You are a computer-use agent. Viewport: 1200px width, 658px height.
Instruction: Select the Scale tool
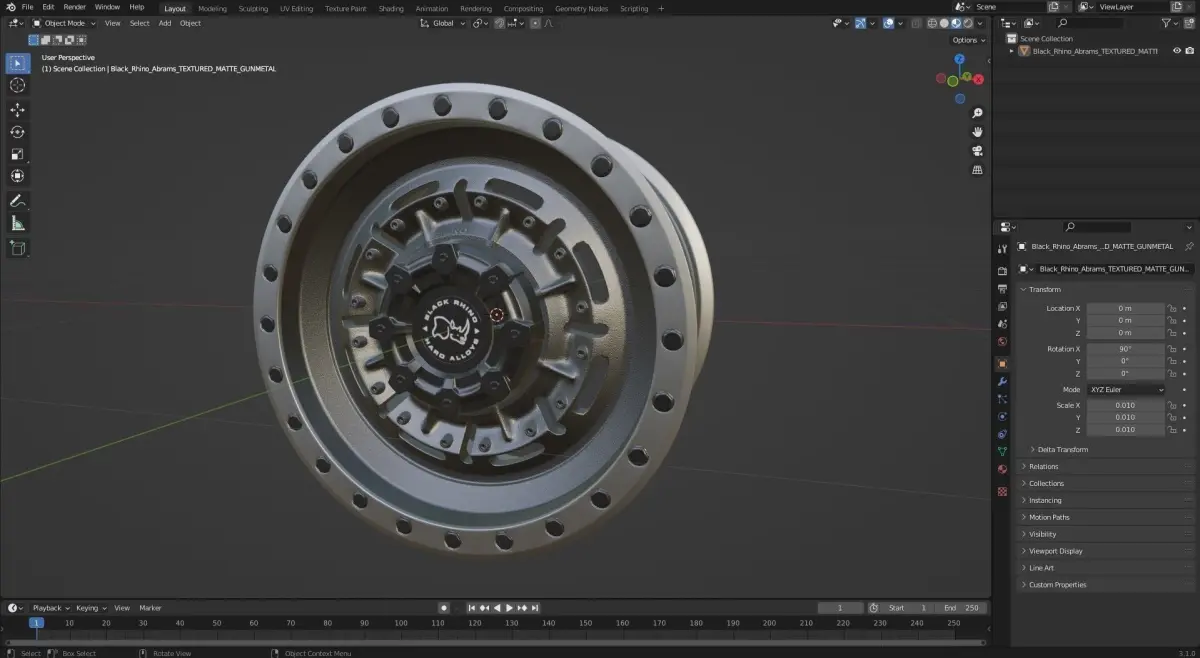point(18,154)
